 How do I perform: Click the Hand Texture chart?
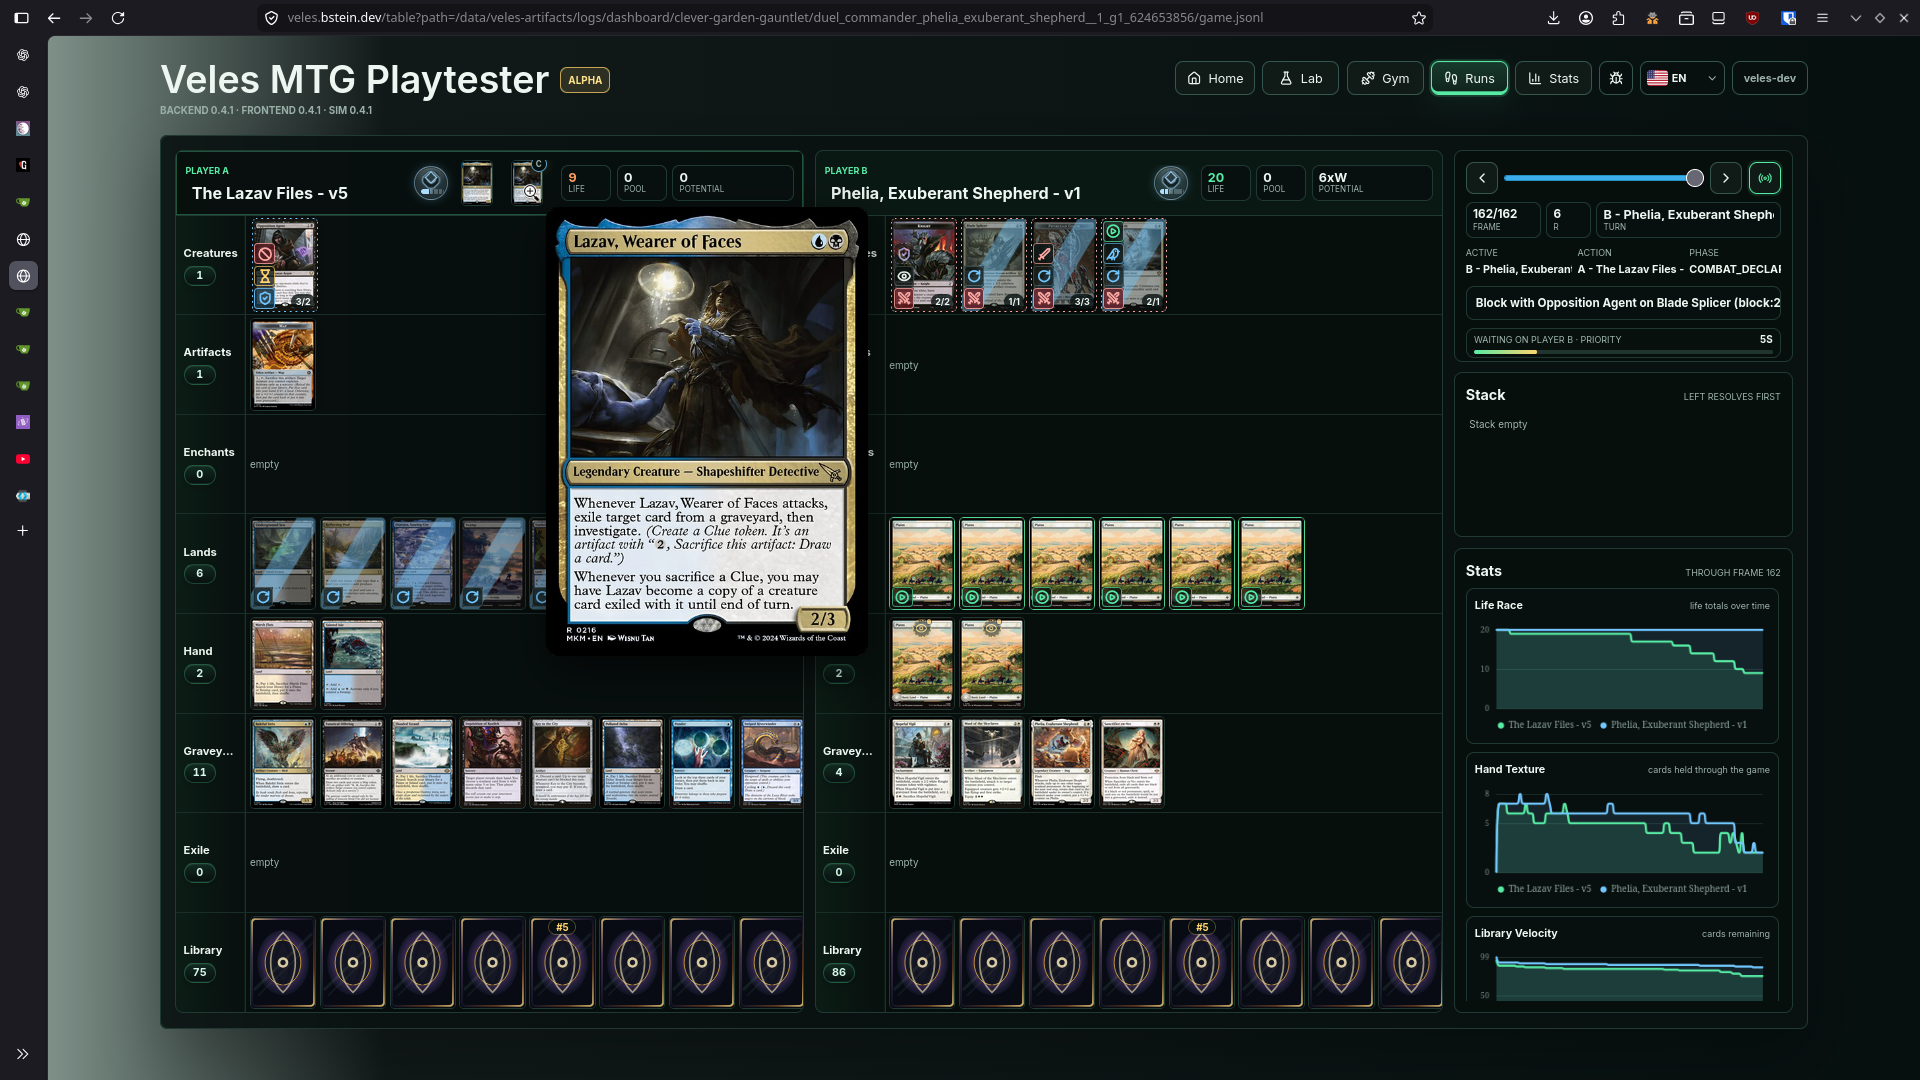pos(1622,829)
